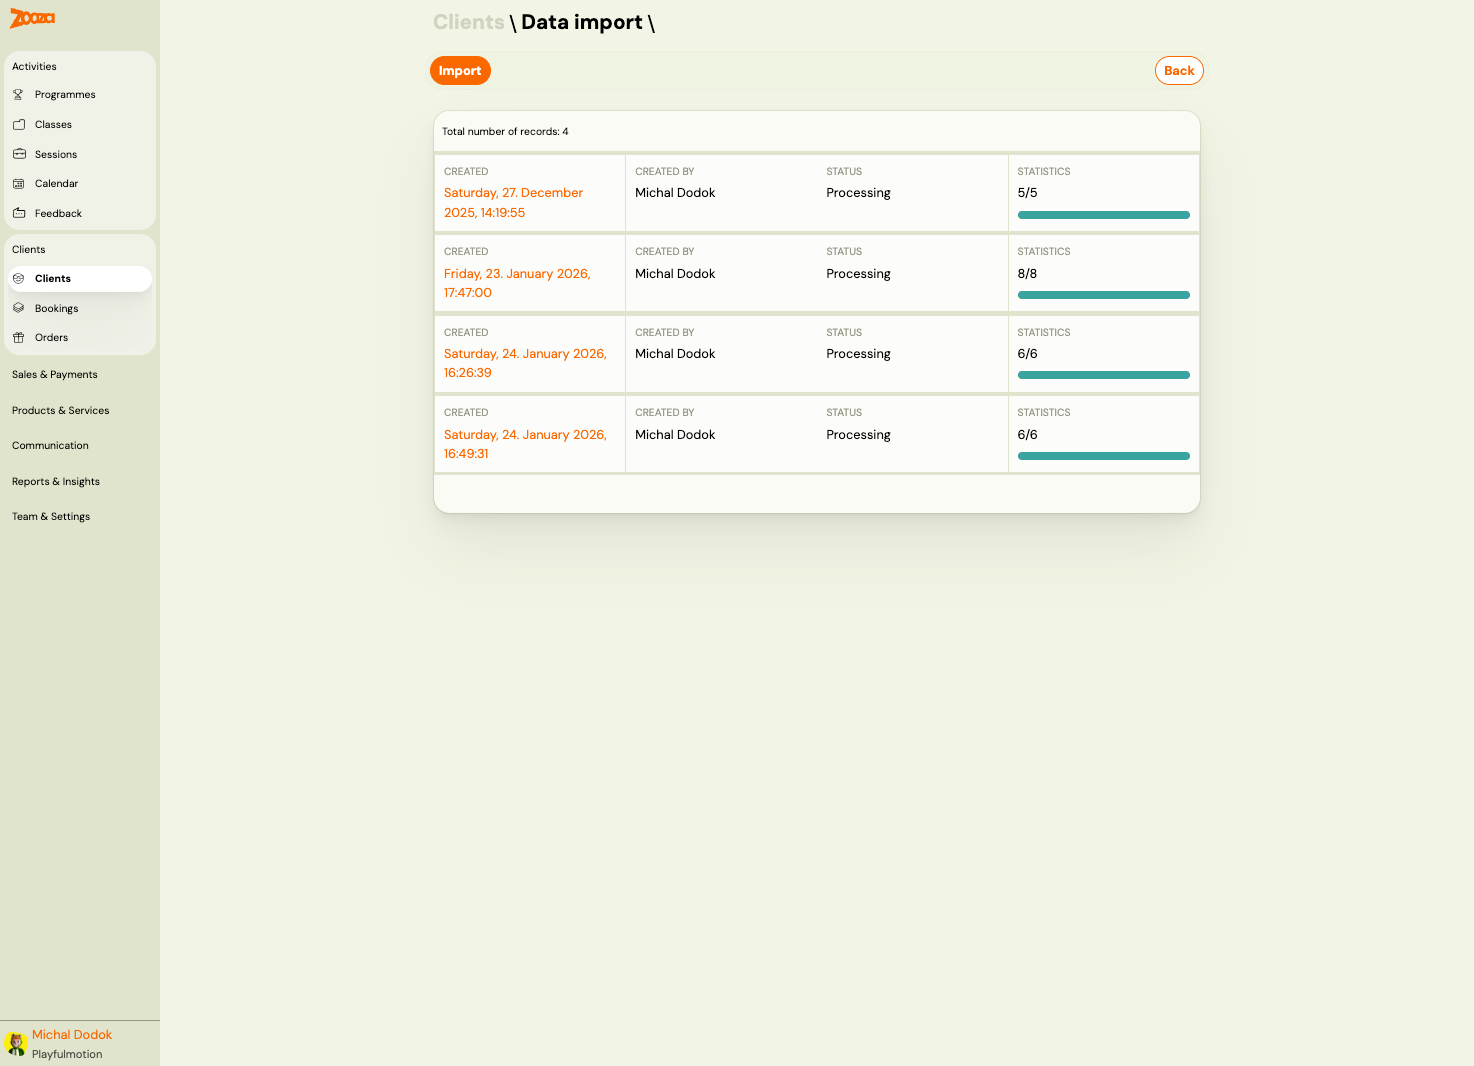Select the Feedback icon
Viewport: 1474px width, 1066px height.
click(x=19, y=213)
